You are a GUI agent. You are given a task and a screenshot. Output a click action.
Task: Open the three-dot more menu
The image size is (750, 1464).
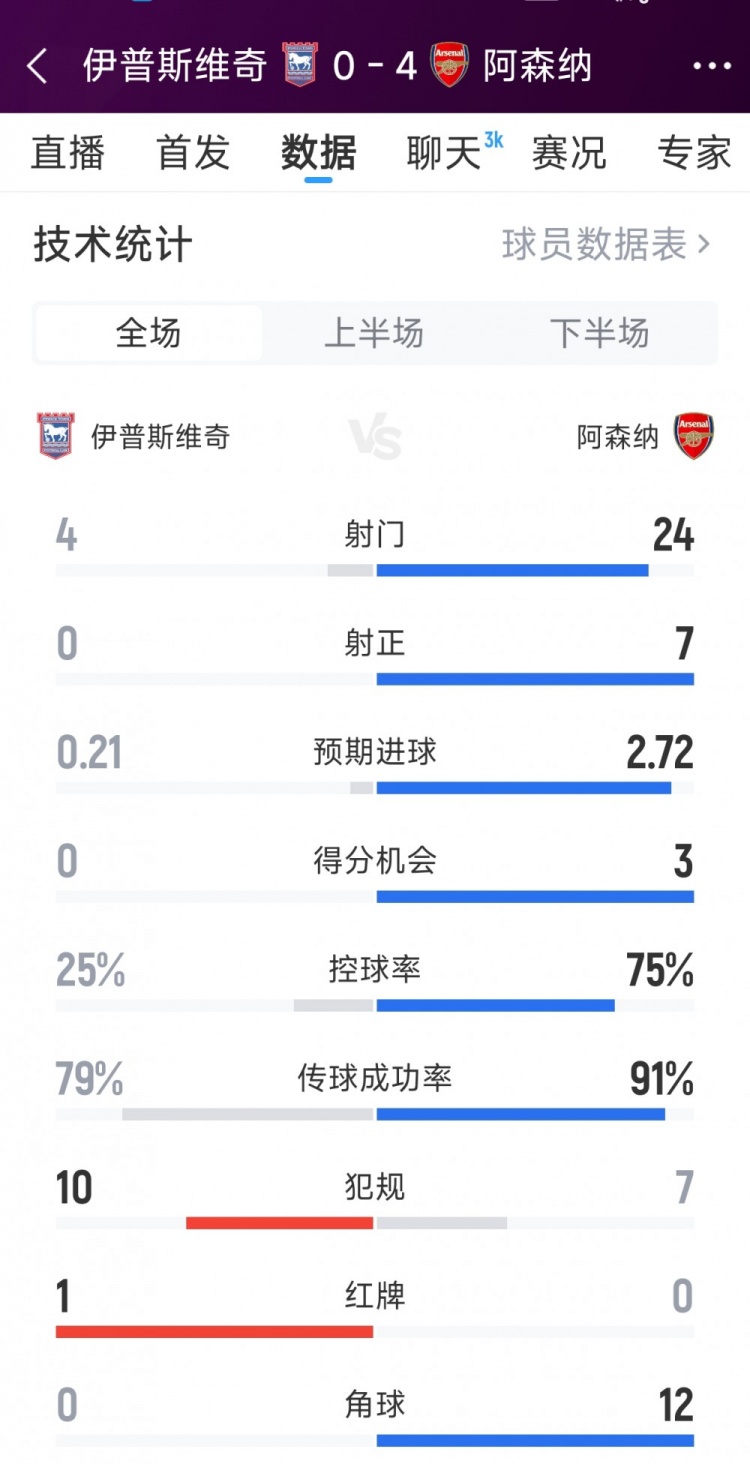(712, 67)
